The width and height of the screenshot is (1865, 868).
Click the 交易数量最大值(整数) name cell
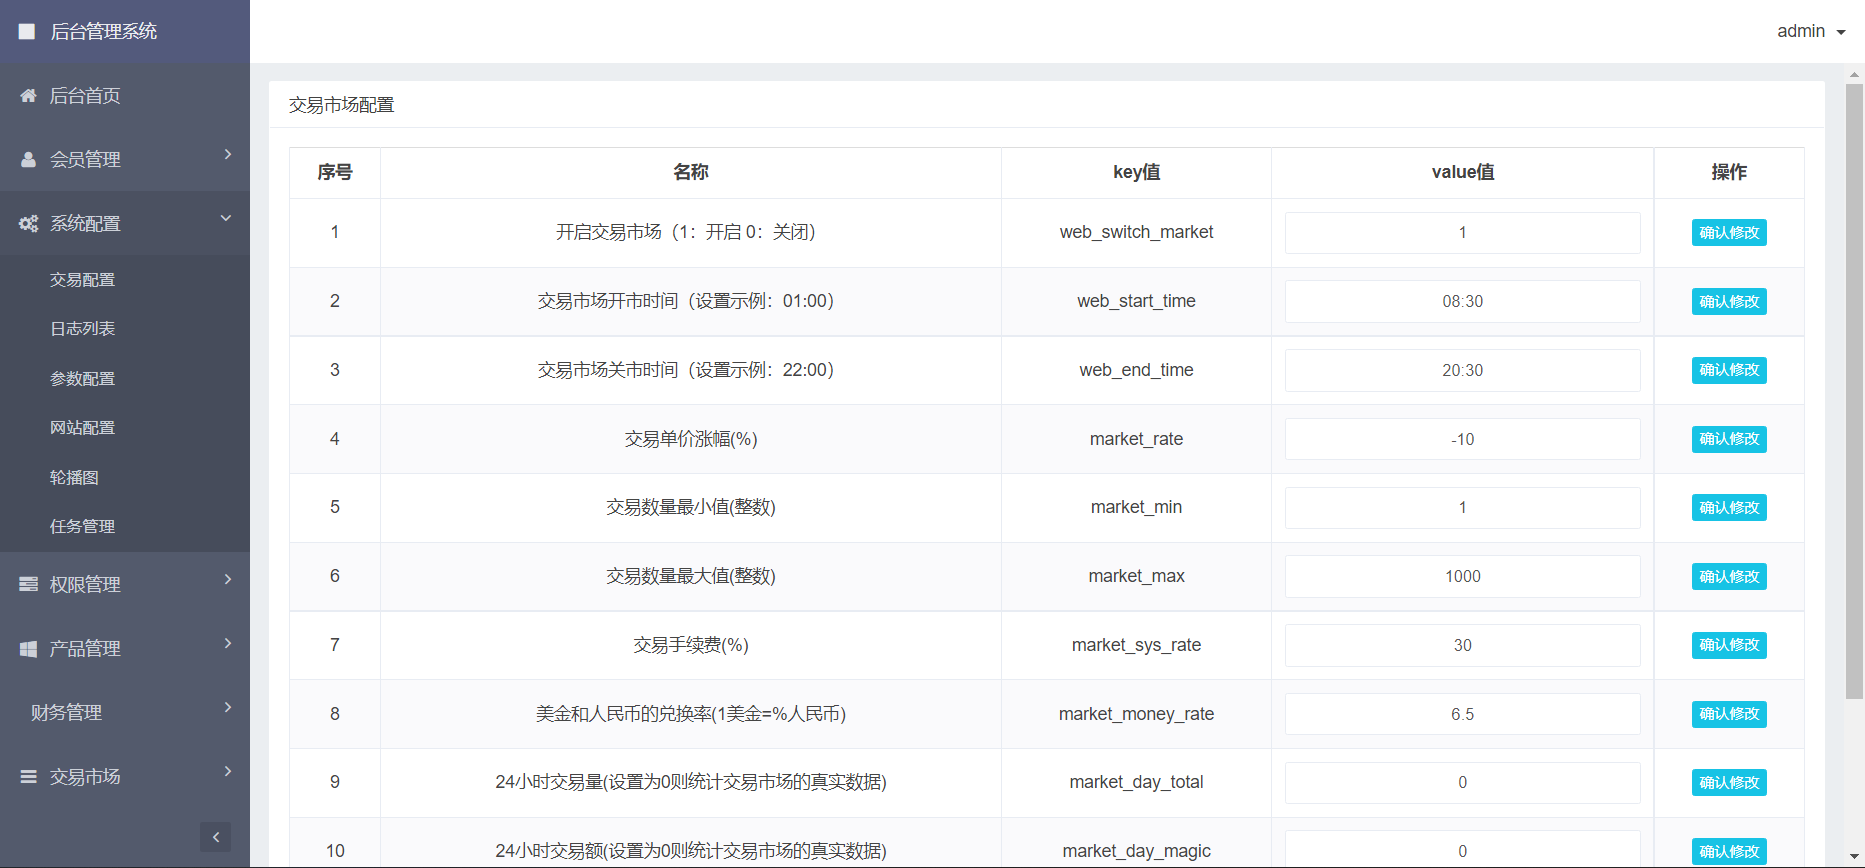coord(691,576)
